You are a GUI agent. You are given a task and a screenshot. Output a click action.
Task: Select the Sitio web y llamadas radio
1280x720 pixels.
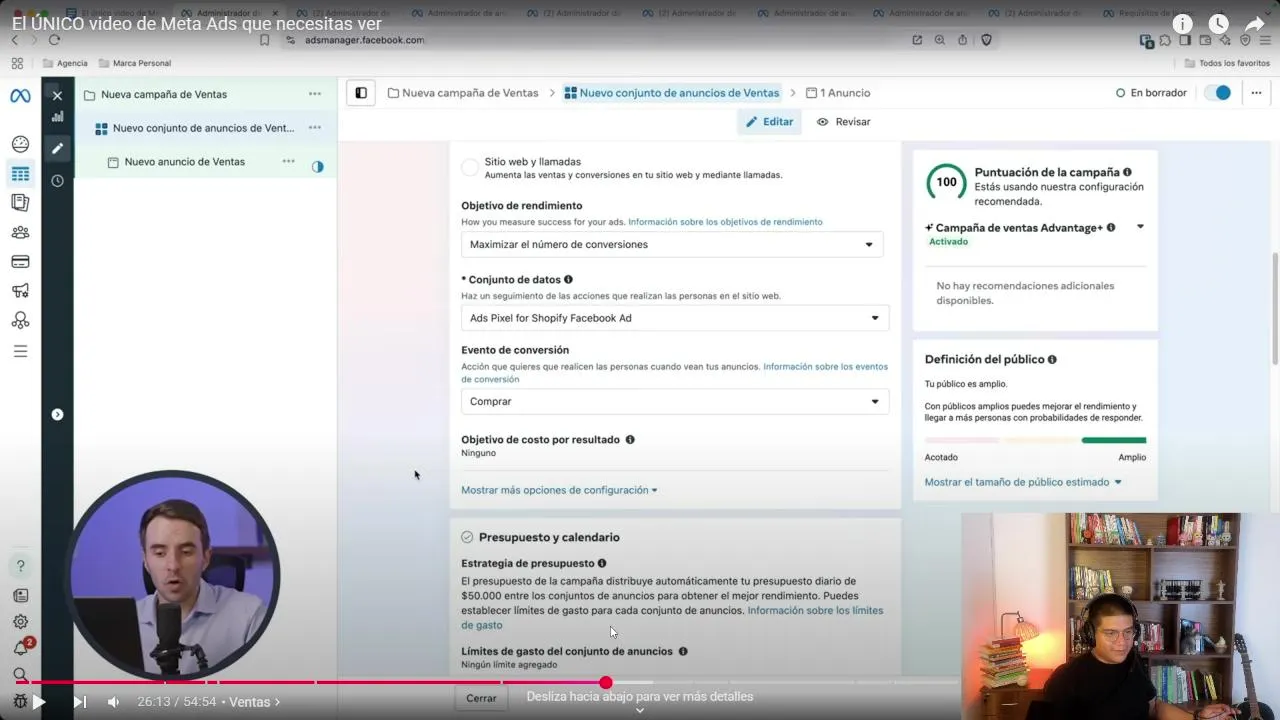click(470, 167)
